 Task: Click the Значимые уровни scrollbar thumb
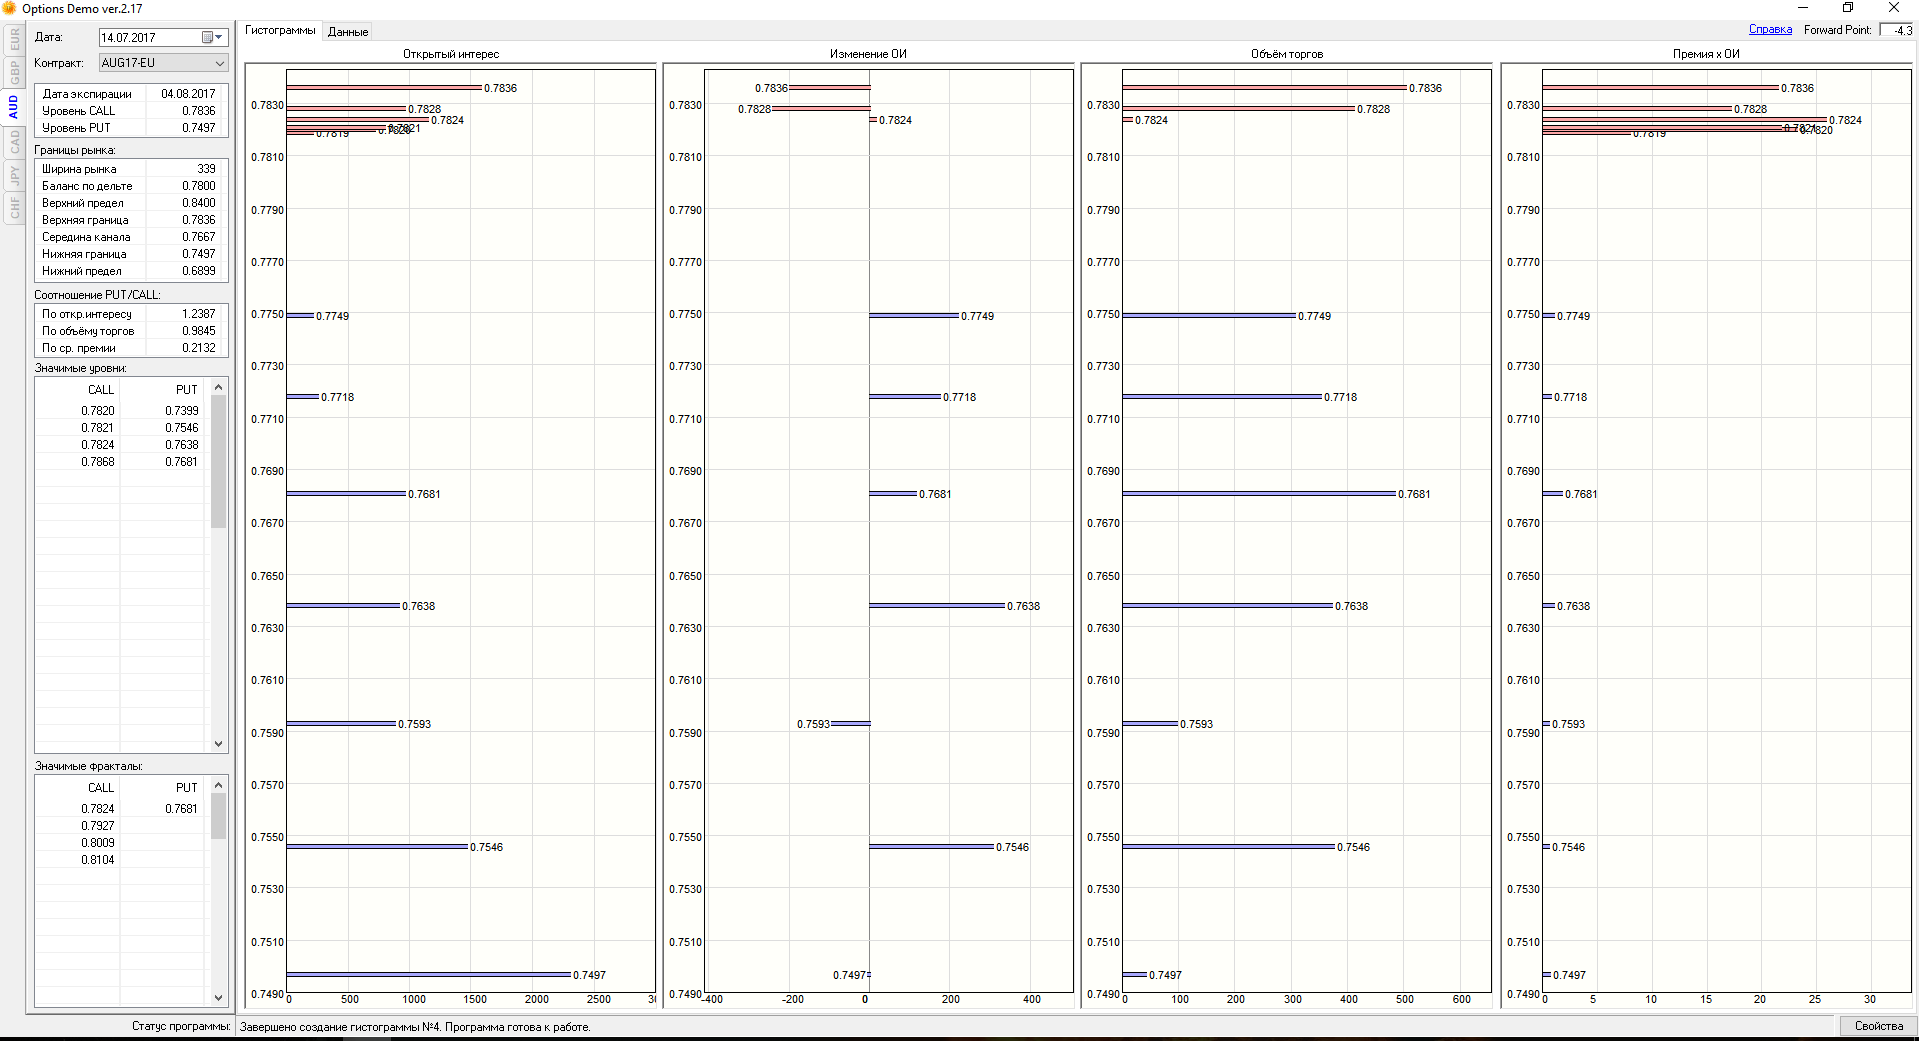(218, 461)
